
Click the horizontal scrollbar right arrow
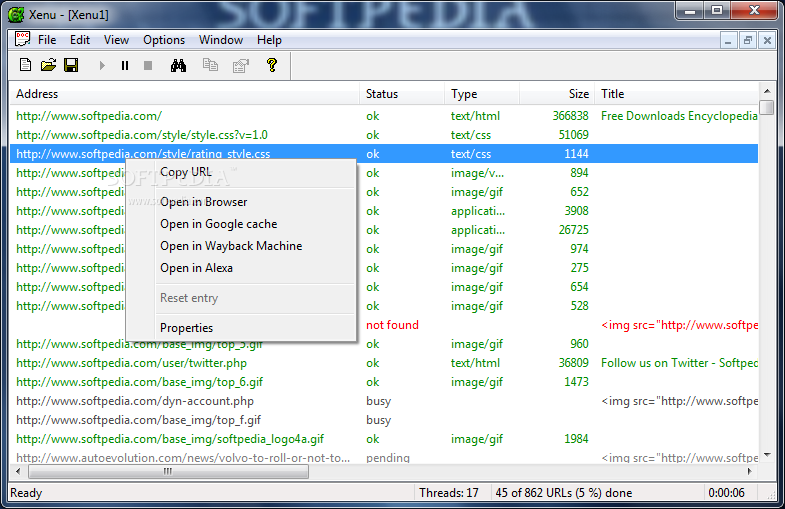[749, 471]
